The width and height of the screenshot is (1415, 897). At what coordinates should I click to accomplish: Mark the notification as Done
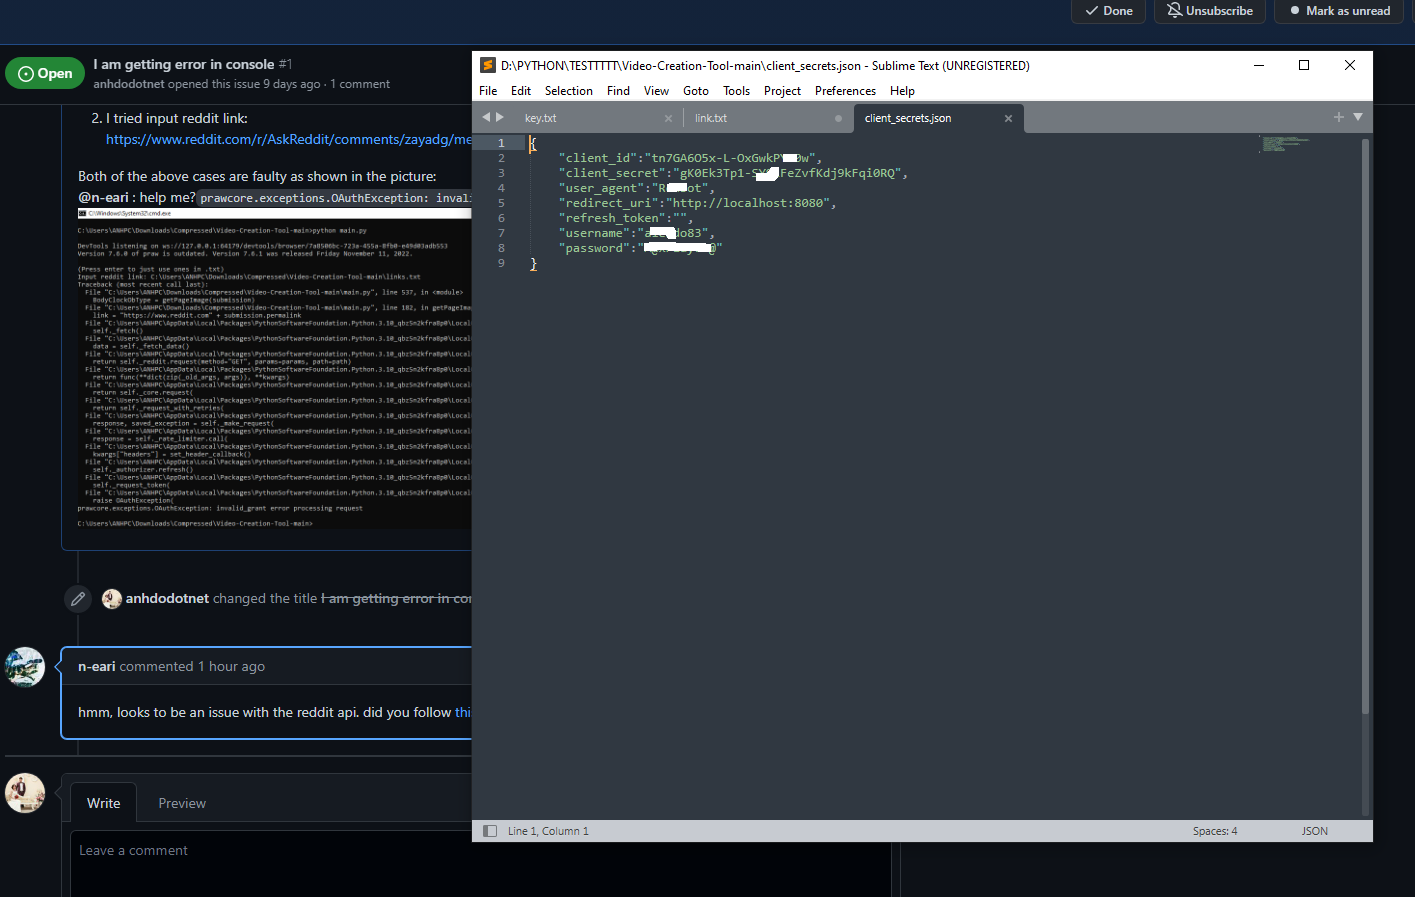click(1109, 11)
